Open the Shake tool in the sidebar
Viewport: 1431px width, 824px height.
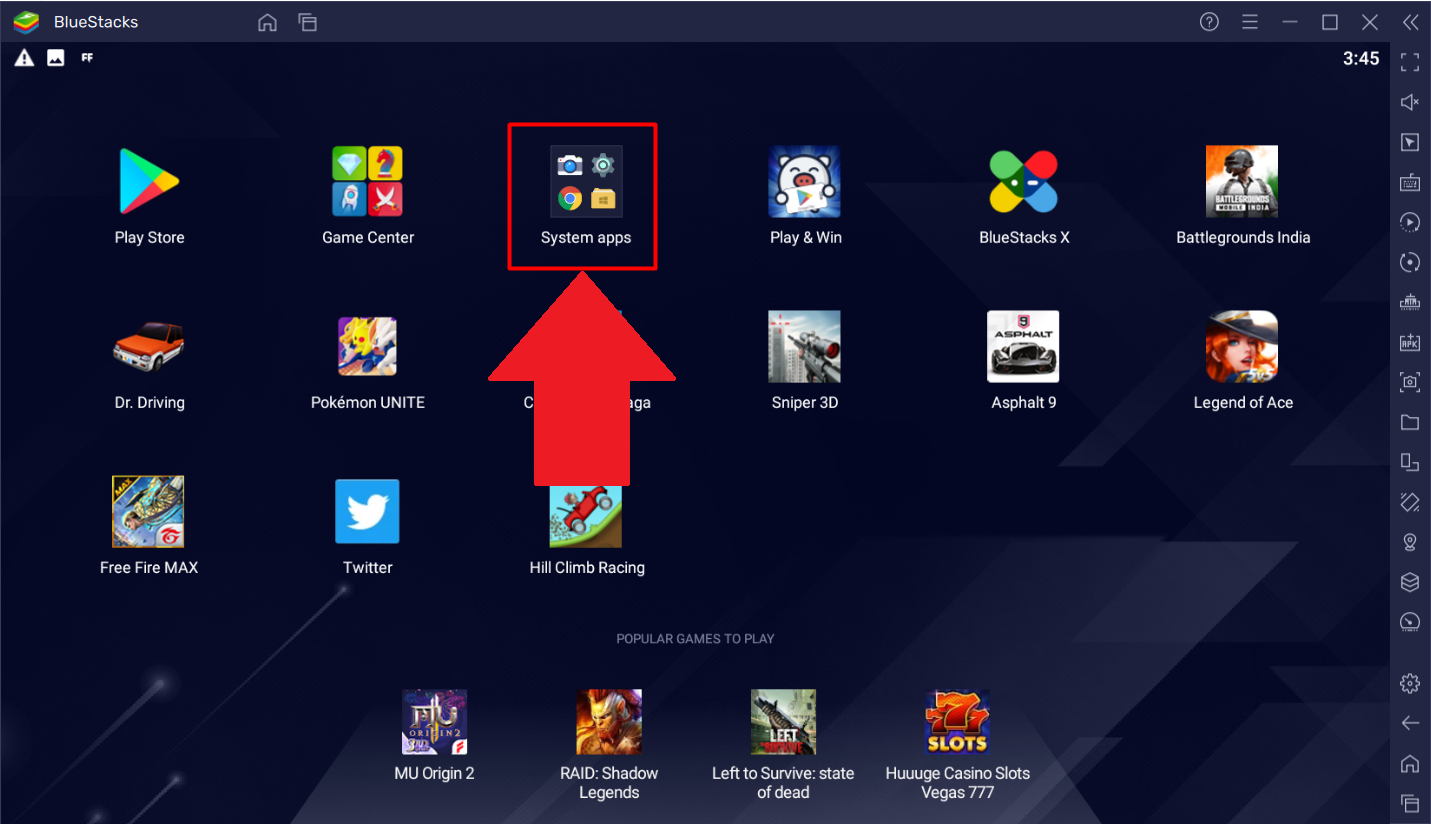(x=1409, y=502)
